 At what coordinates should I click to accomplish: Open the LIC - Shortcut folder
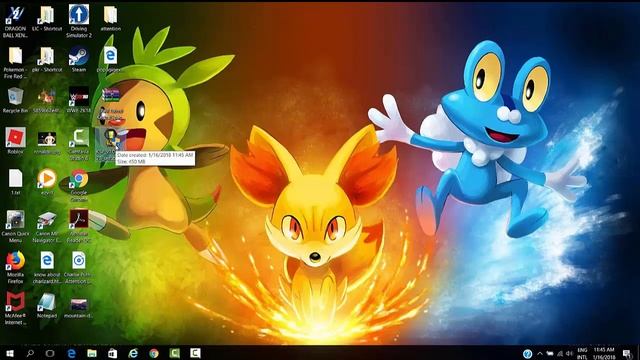47,18
